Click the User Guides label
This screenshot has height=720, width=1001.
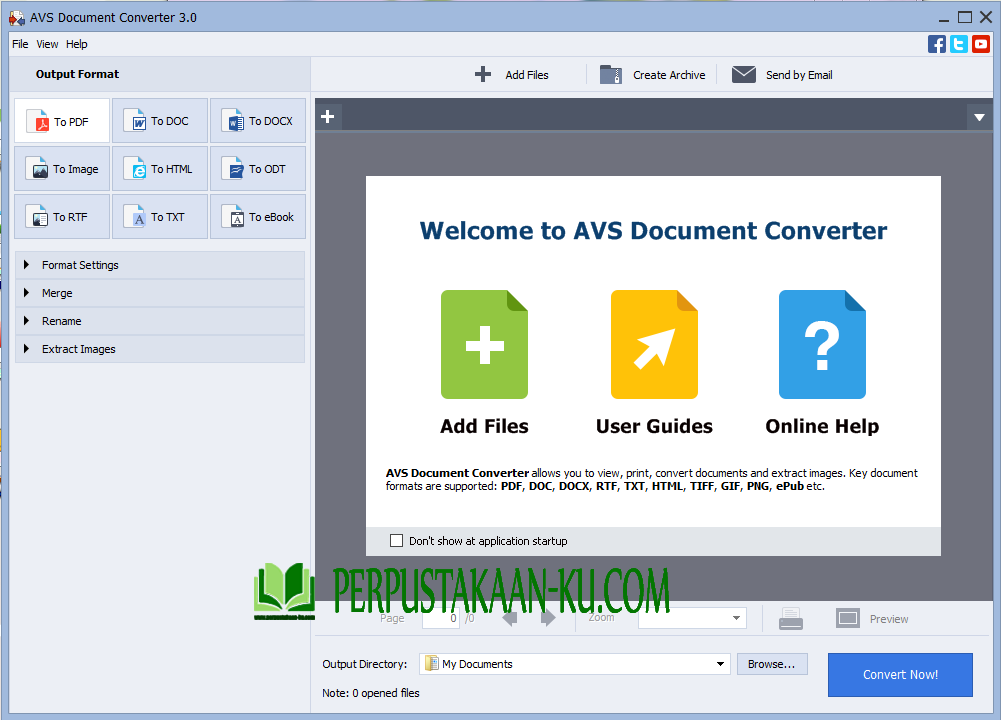654,426
